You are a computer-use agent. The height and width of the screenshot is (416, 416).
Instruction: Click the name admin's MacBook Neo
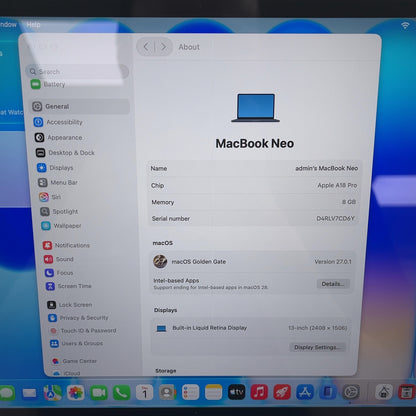click(327, 168)
